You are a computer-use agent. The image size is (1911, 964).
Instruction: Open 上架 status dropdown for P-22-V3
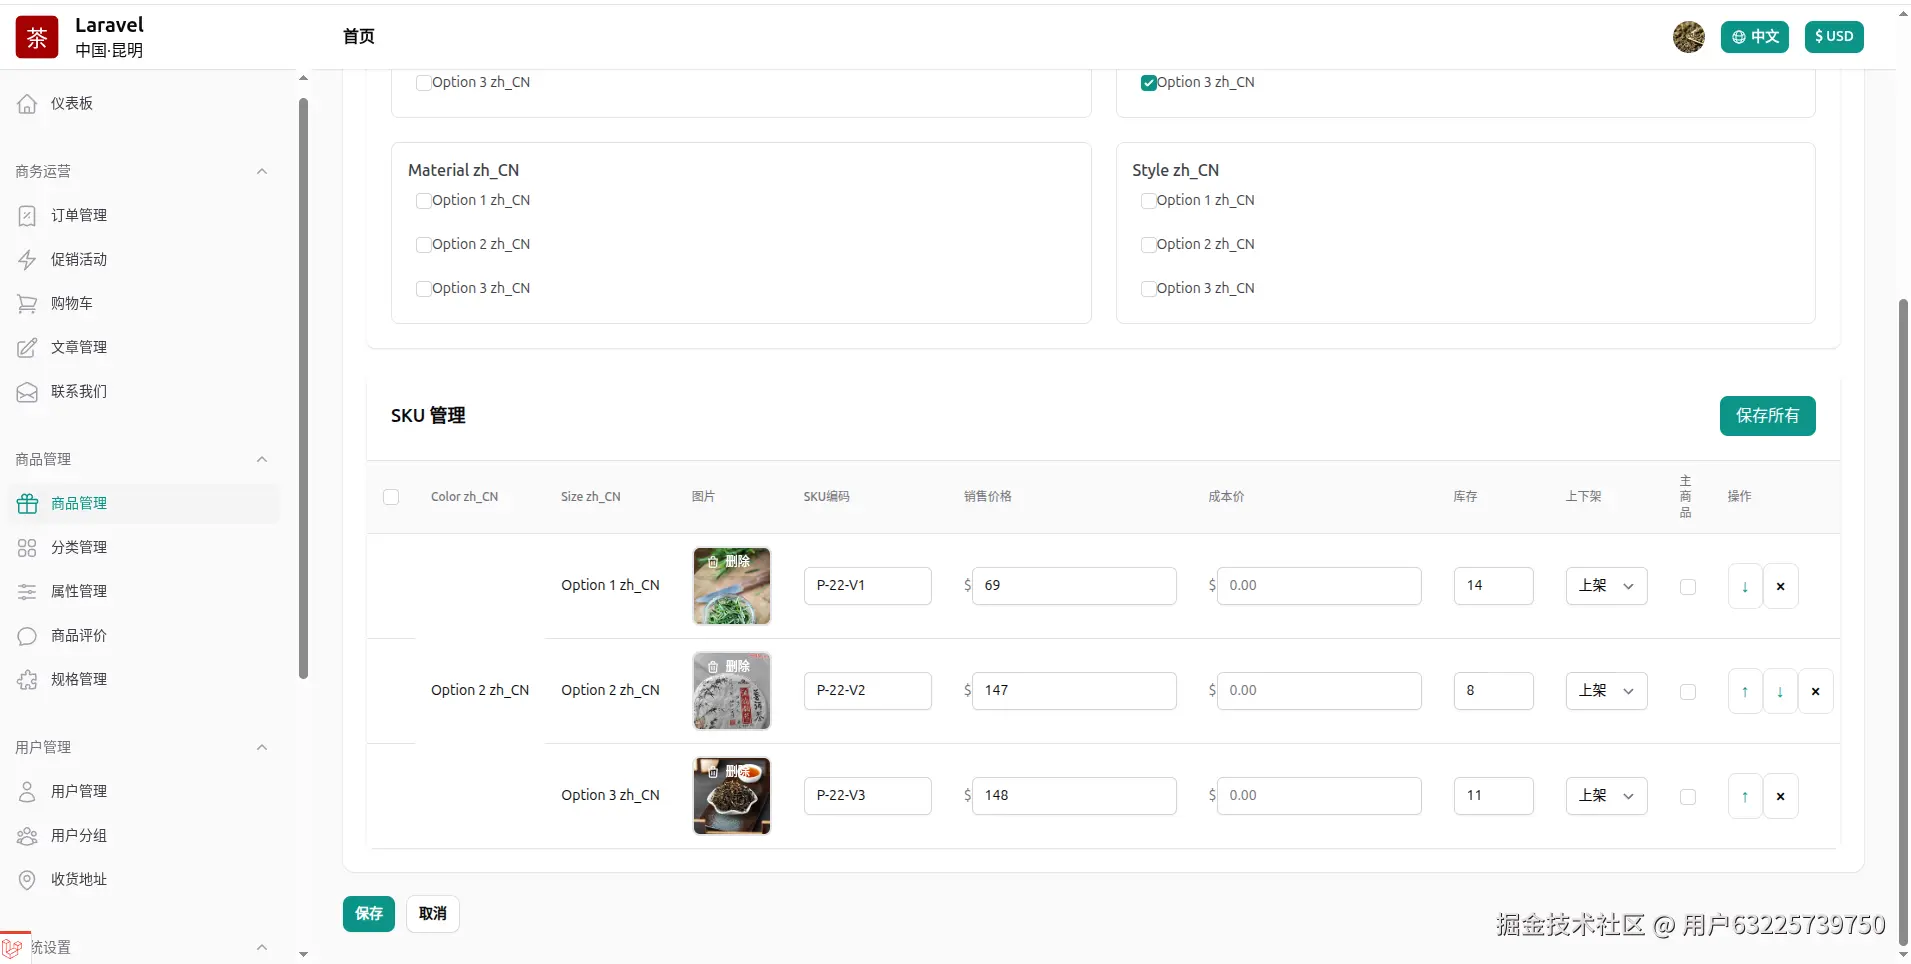click(1606, 796)
